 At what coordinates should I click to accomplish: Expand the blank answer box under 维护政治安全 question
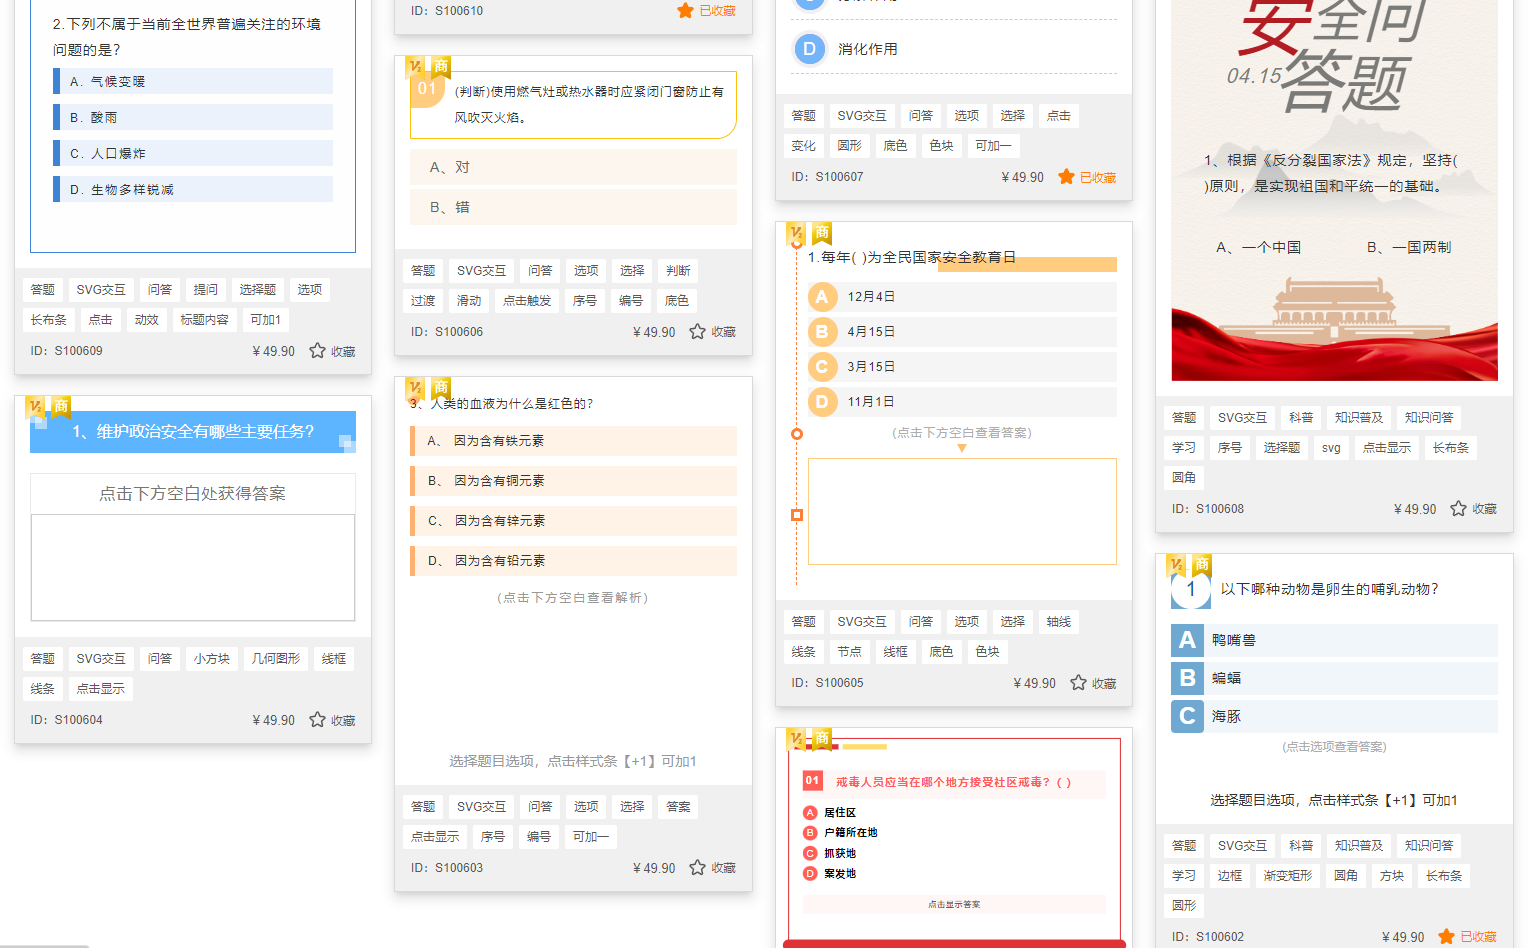click(x=192, y=566)
